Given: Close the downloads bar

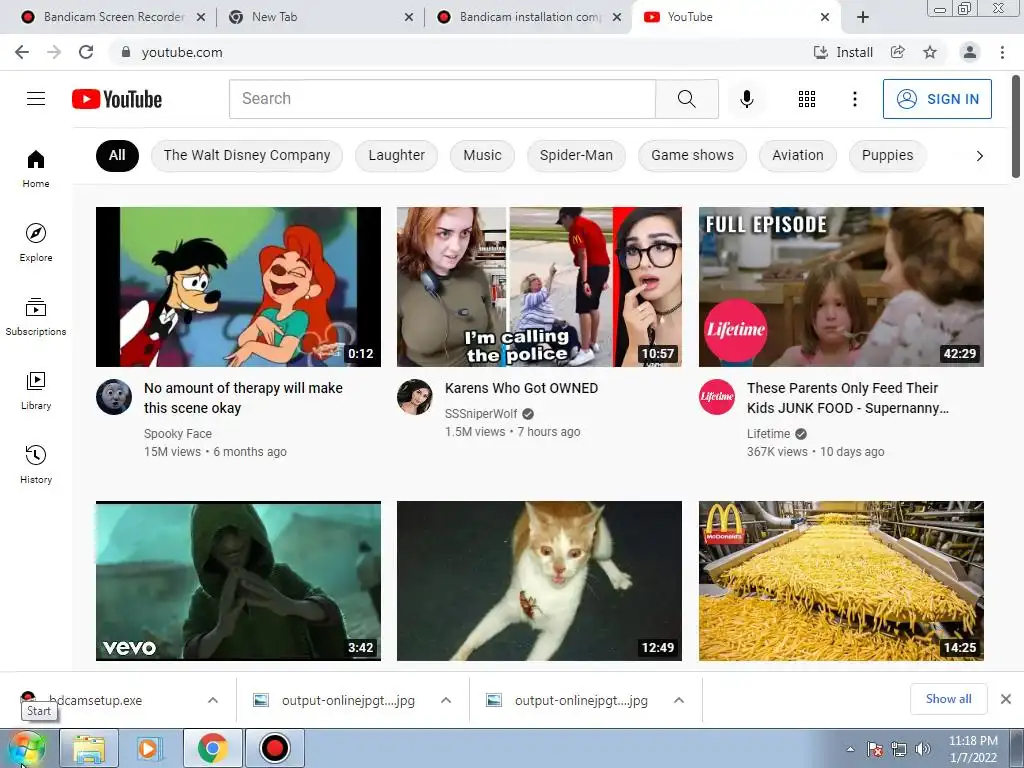Looking at the screenshot, I should pyautogui.click(x=1006, y=699).
